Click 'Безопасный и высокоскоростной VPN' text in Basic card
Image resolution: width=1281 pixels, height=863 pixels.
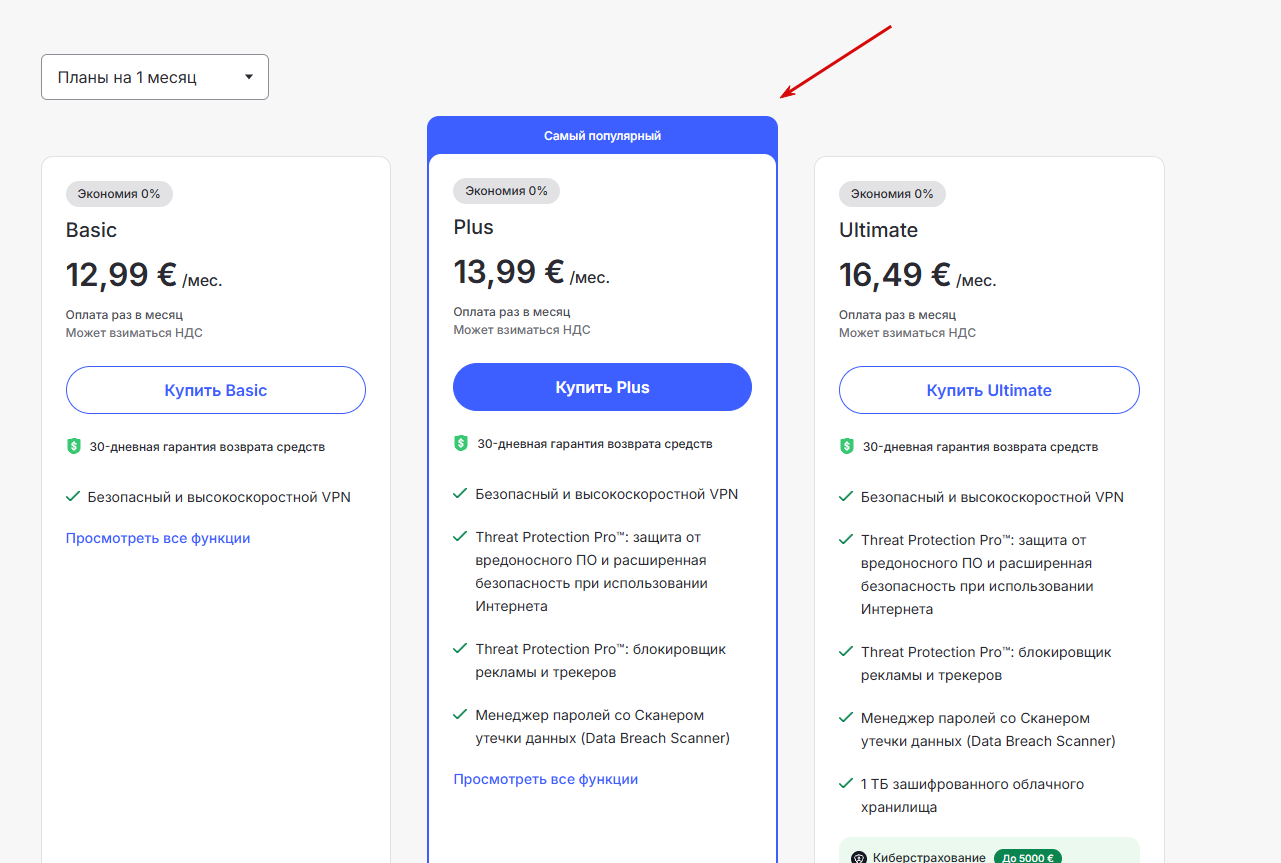pyautogui.click(x=219, y=497)
